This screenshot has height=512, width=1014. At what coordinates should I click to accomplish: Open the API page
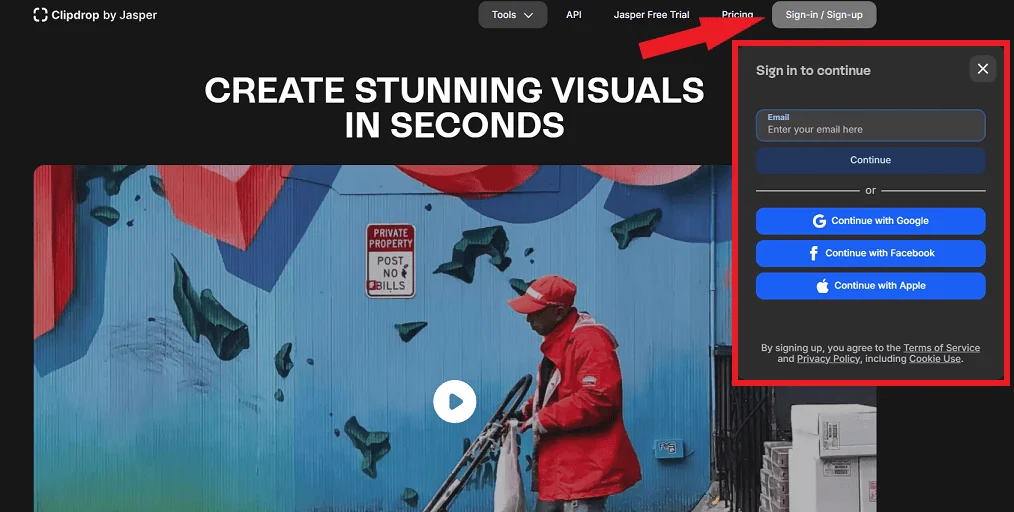coord(574,15)
